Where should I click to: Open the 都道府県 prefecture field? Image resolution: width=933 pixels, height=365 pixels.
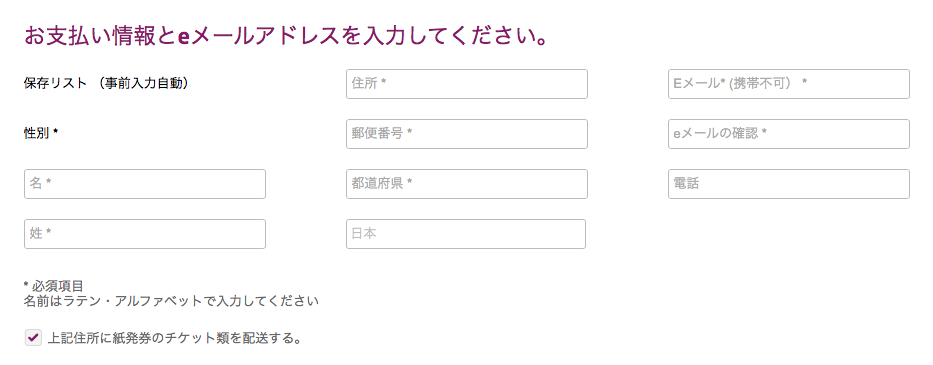click(x=466, y=184)
